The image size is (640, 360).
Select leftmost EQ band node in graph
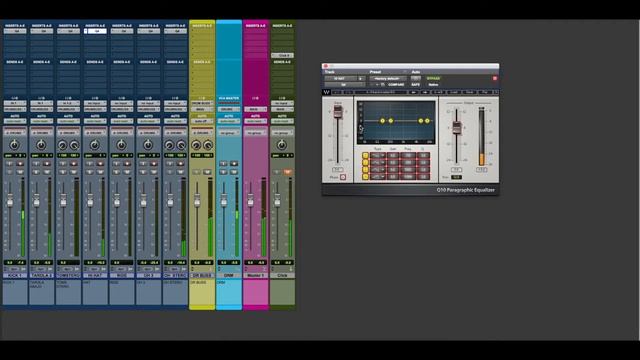(382, 121)
